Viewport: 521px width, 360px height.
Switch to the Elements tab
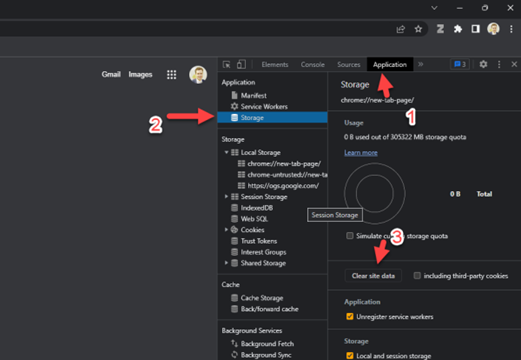click(x=275, y=64)
